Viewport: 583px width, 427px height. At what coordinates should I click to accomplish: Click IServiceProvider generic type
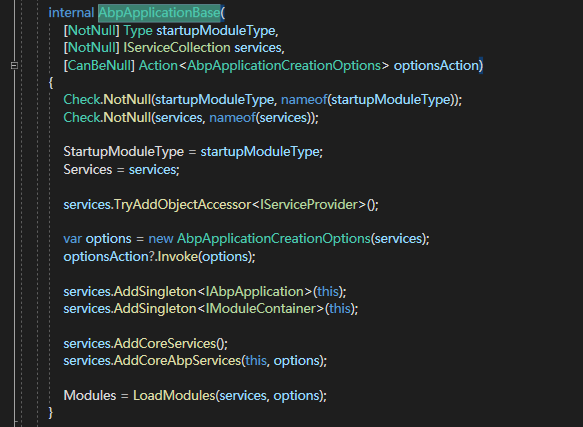coord(309,205)
